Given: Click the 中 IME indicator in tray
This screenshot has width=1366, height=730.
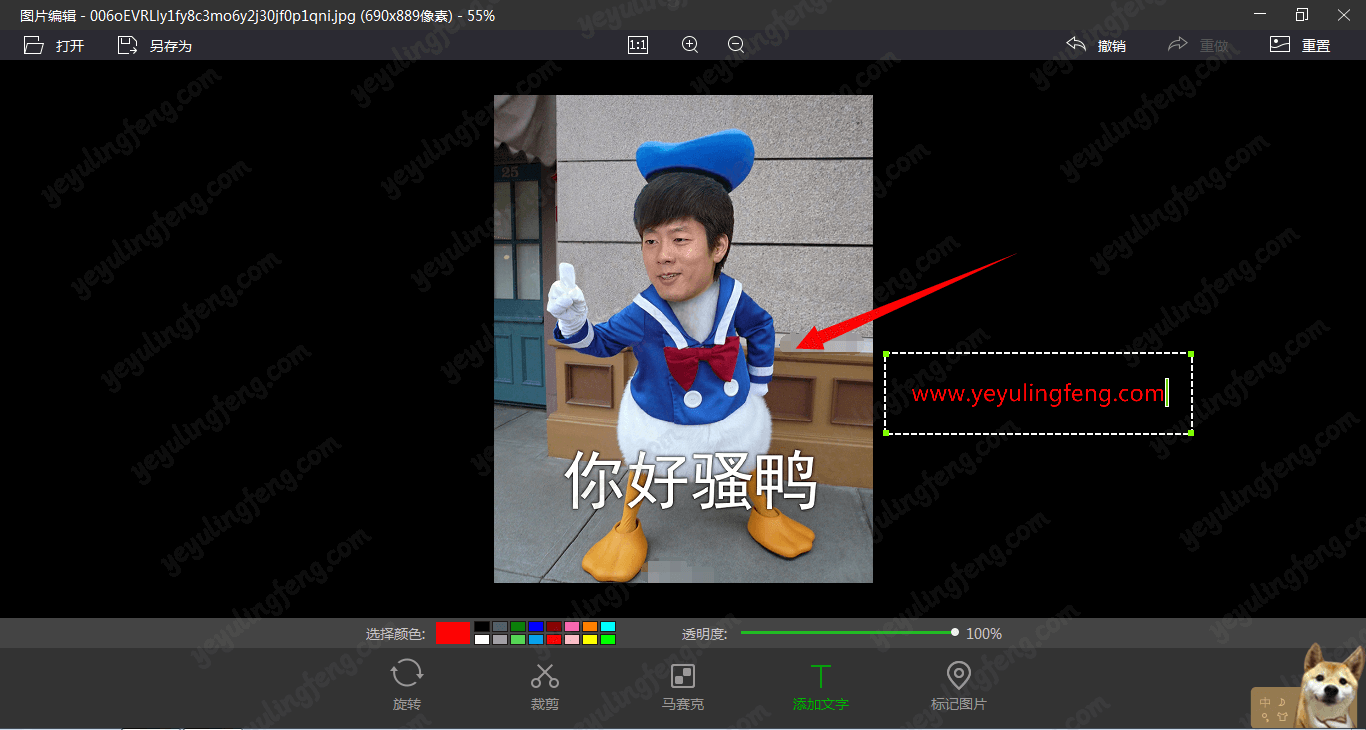Looking at the screenshot, I should point(1266,702).
